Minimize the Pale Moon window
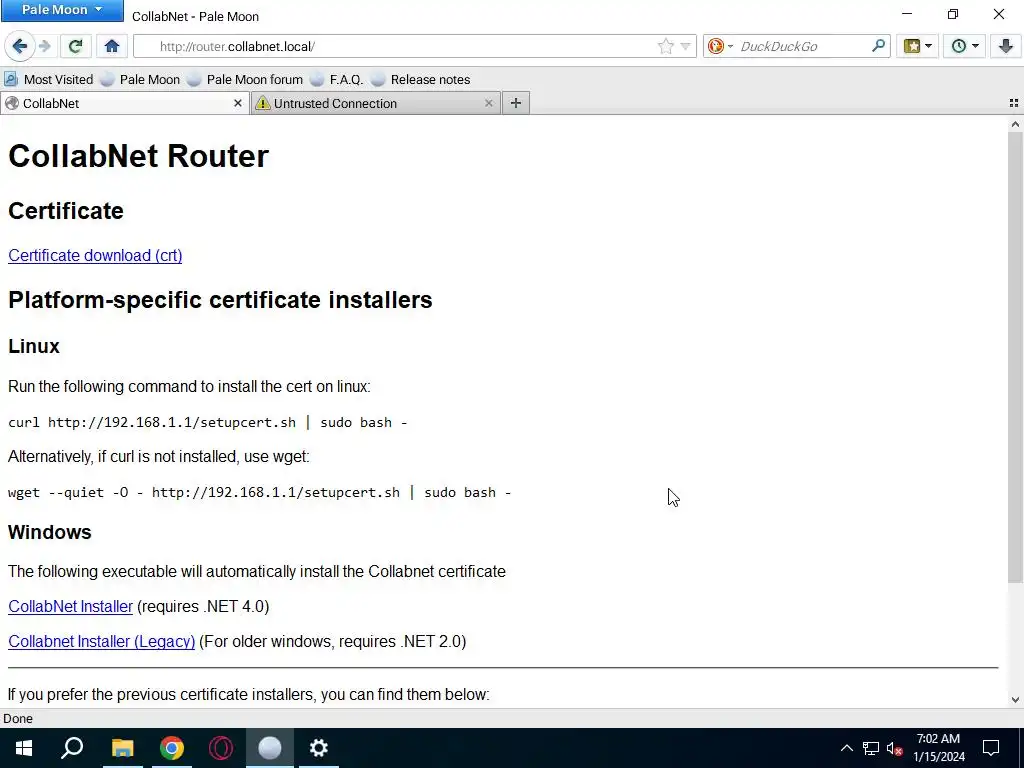 click(x=907, y=14)
